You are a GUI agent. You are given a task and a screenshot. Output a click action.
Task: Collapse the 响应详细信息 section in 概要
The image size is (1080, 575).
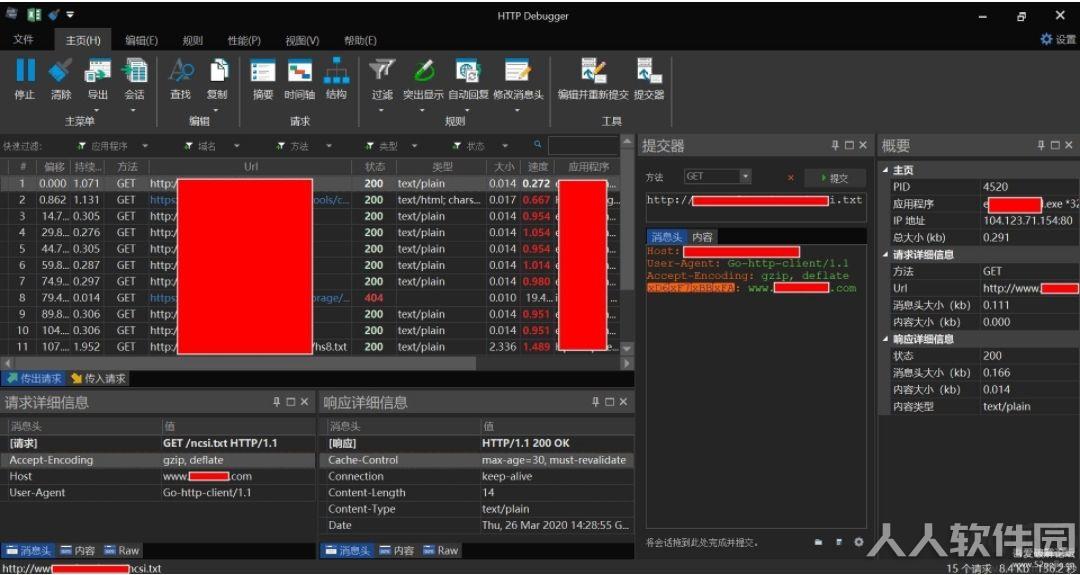click(x=886, y=339)
